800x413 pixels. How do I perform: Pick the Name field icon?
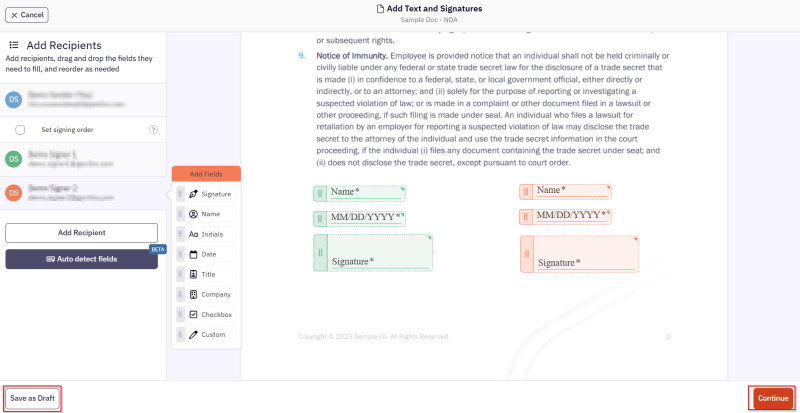[x=194, y=214]
